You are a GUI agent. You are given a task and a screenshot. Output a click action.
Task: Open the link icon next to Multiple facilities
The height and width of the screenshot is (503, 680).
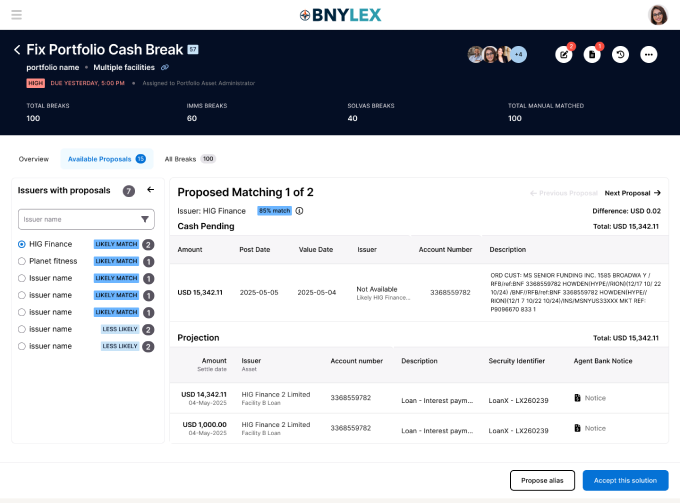[x=165, y=67]
